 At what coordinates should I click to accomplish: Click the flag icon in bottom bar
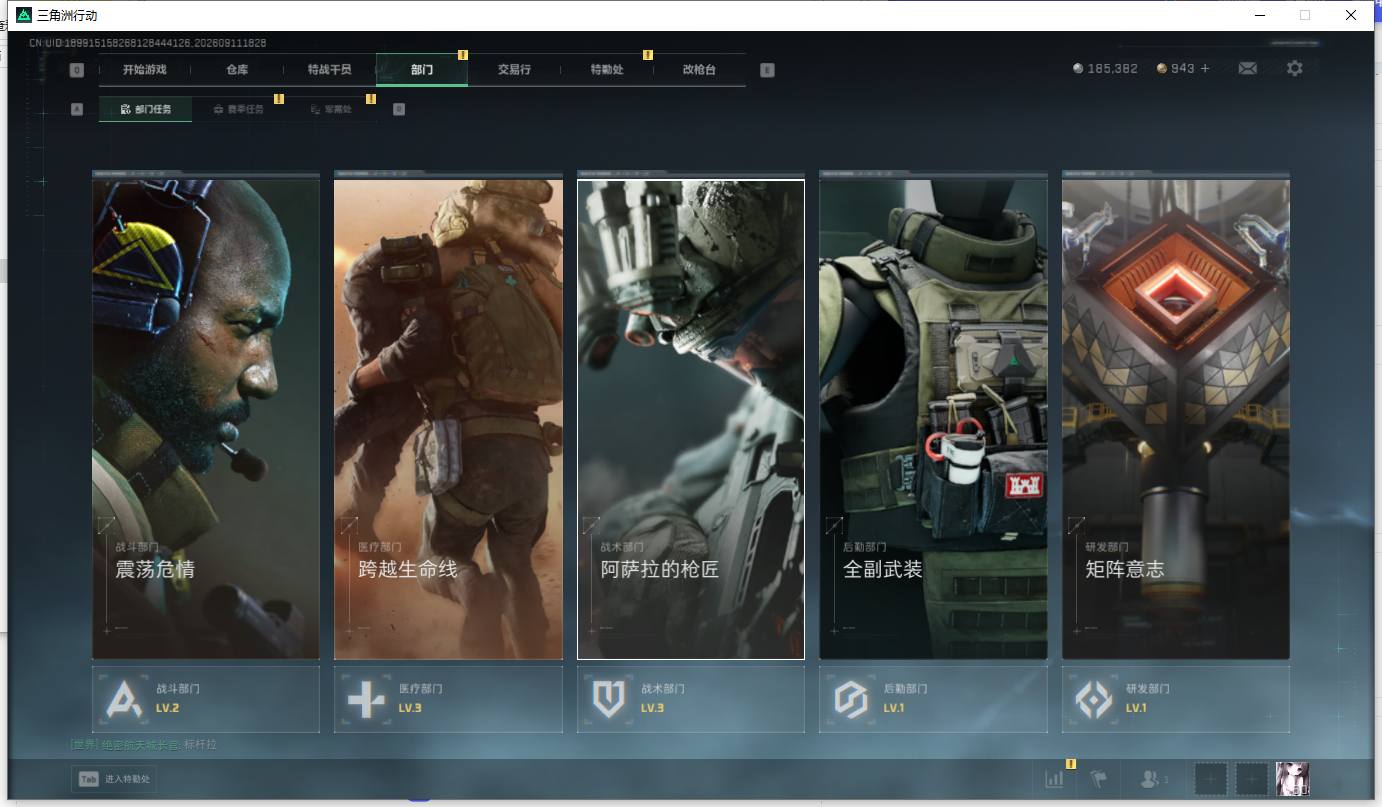1099,779
